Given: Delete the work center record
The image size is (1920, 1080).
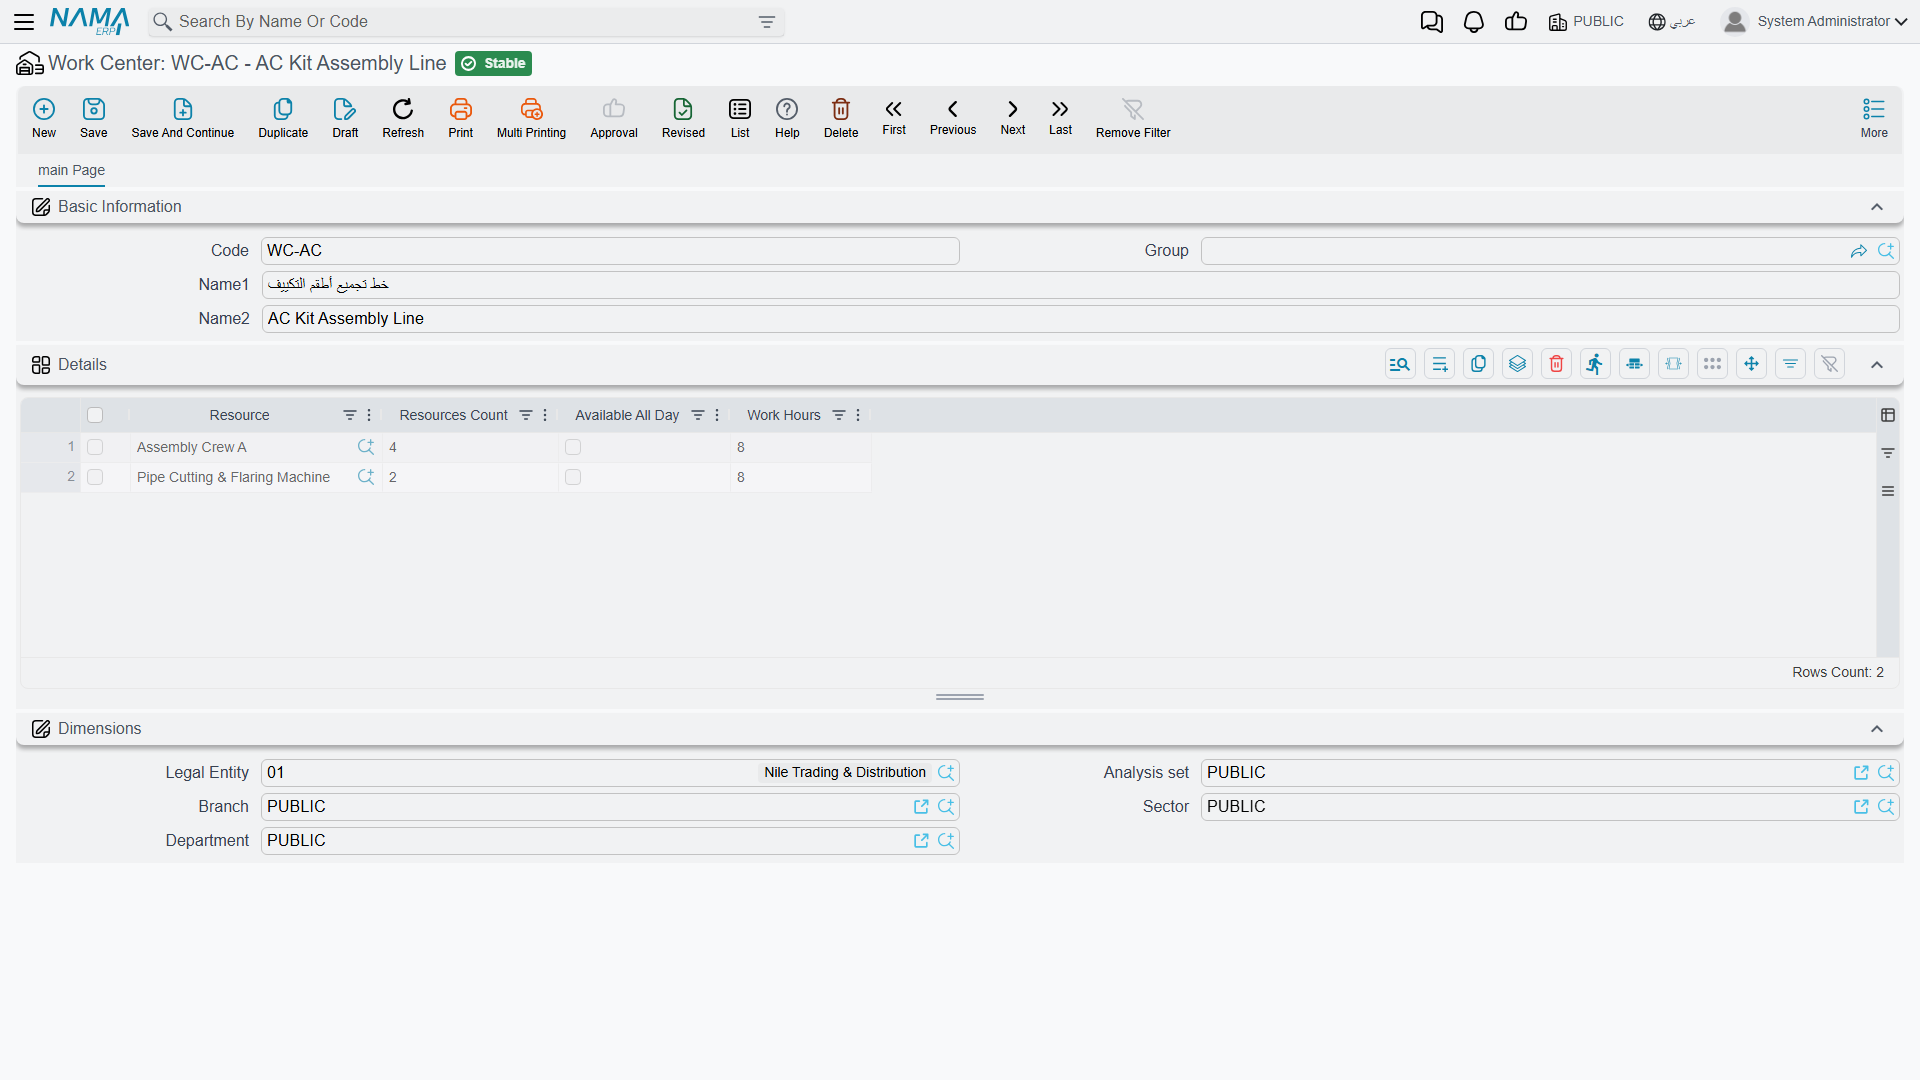Looking at the screenshot, I should click(x=841, y=117).
